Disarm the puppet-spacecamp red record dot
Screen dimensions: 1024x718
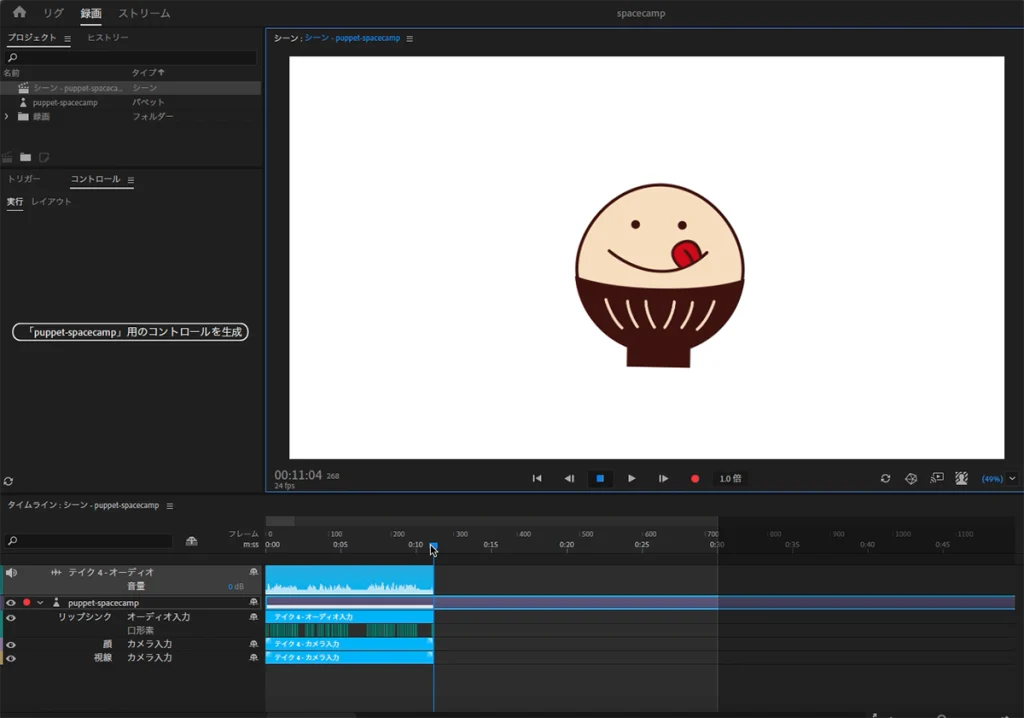[27, 603]
